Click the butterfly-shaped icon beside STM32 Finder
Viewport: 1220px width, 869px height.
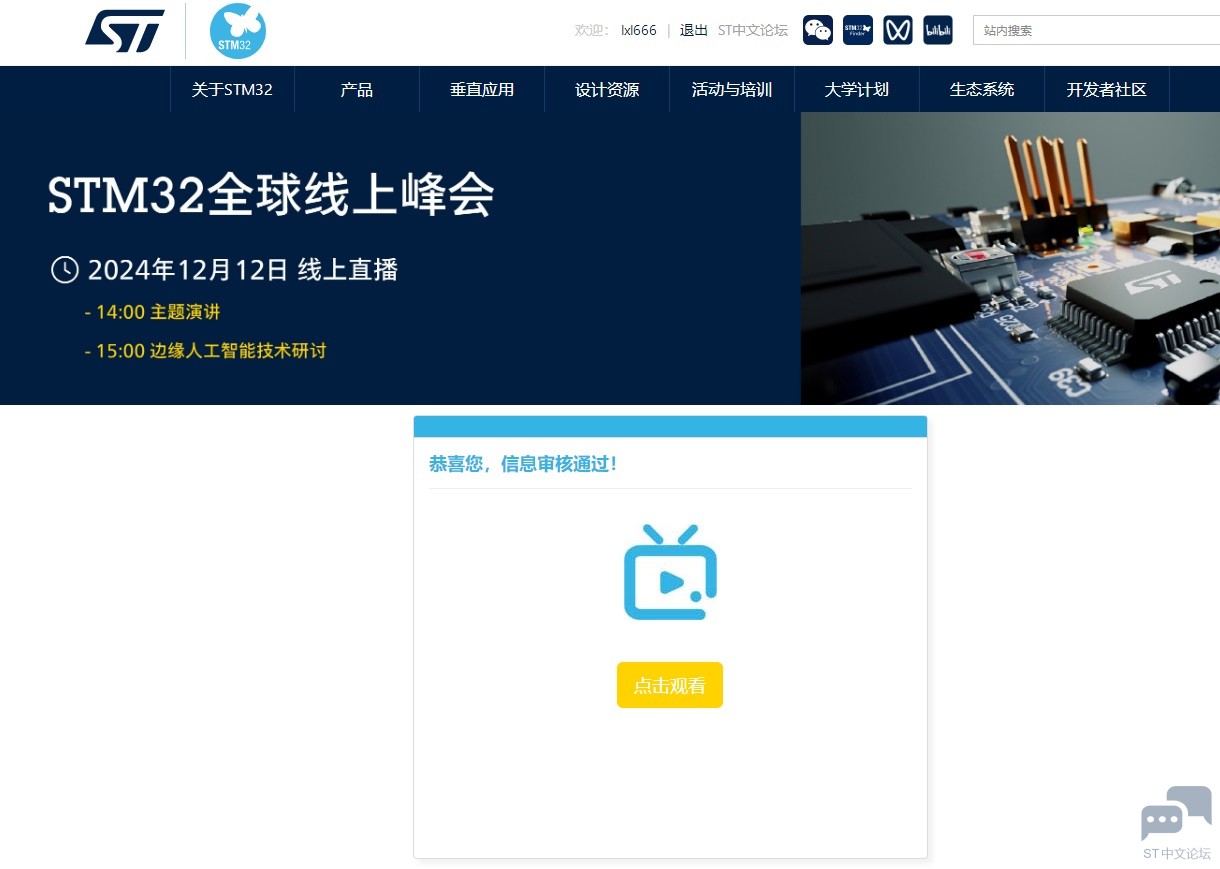click(898, 30)
